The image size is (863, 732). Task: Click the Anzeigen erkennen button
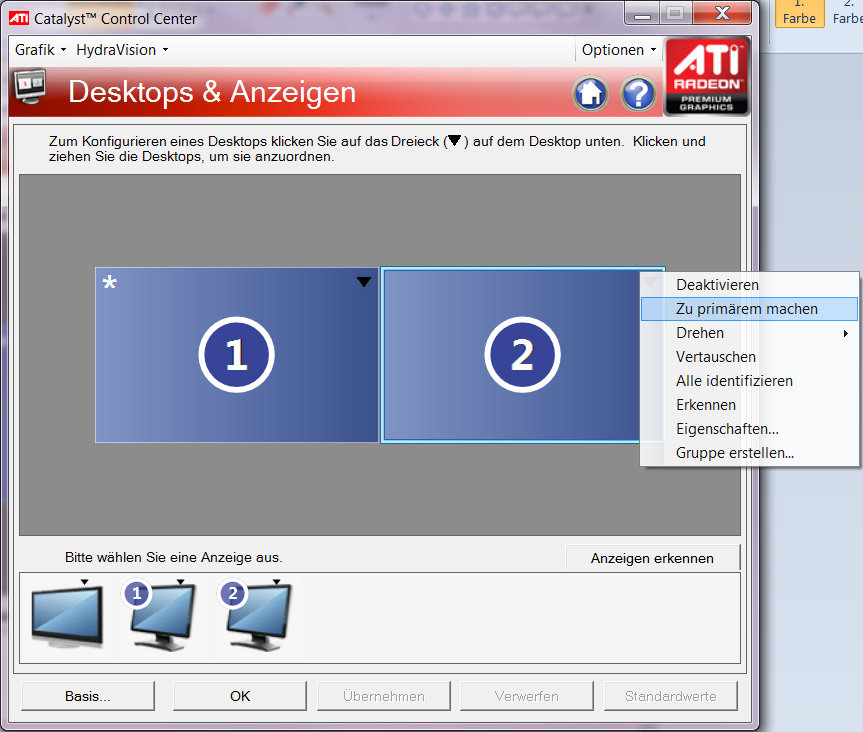652,558
